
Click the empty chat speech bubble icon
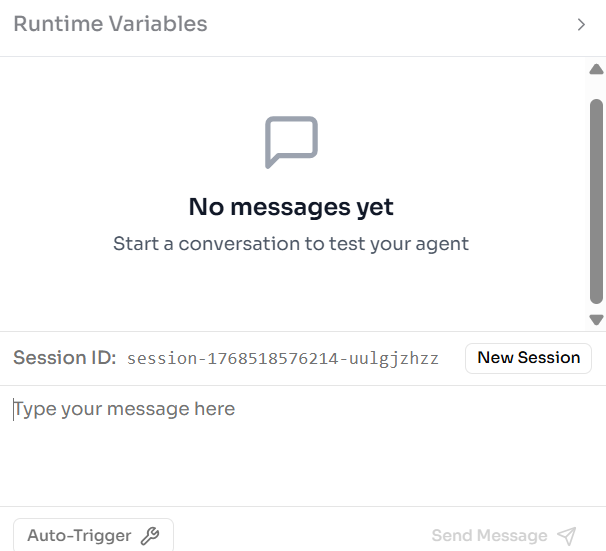click(291, 142)
